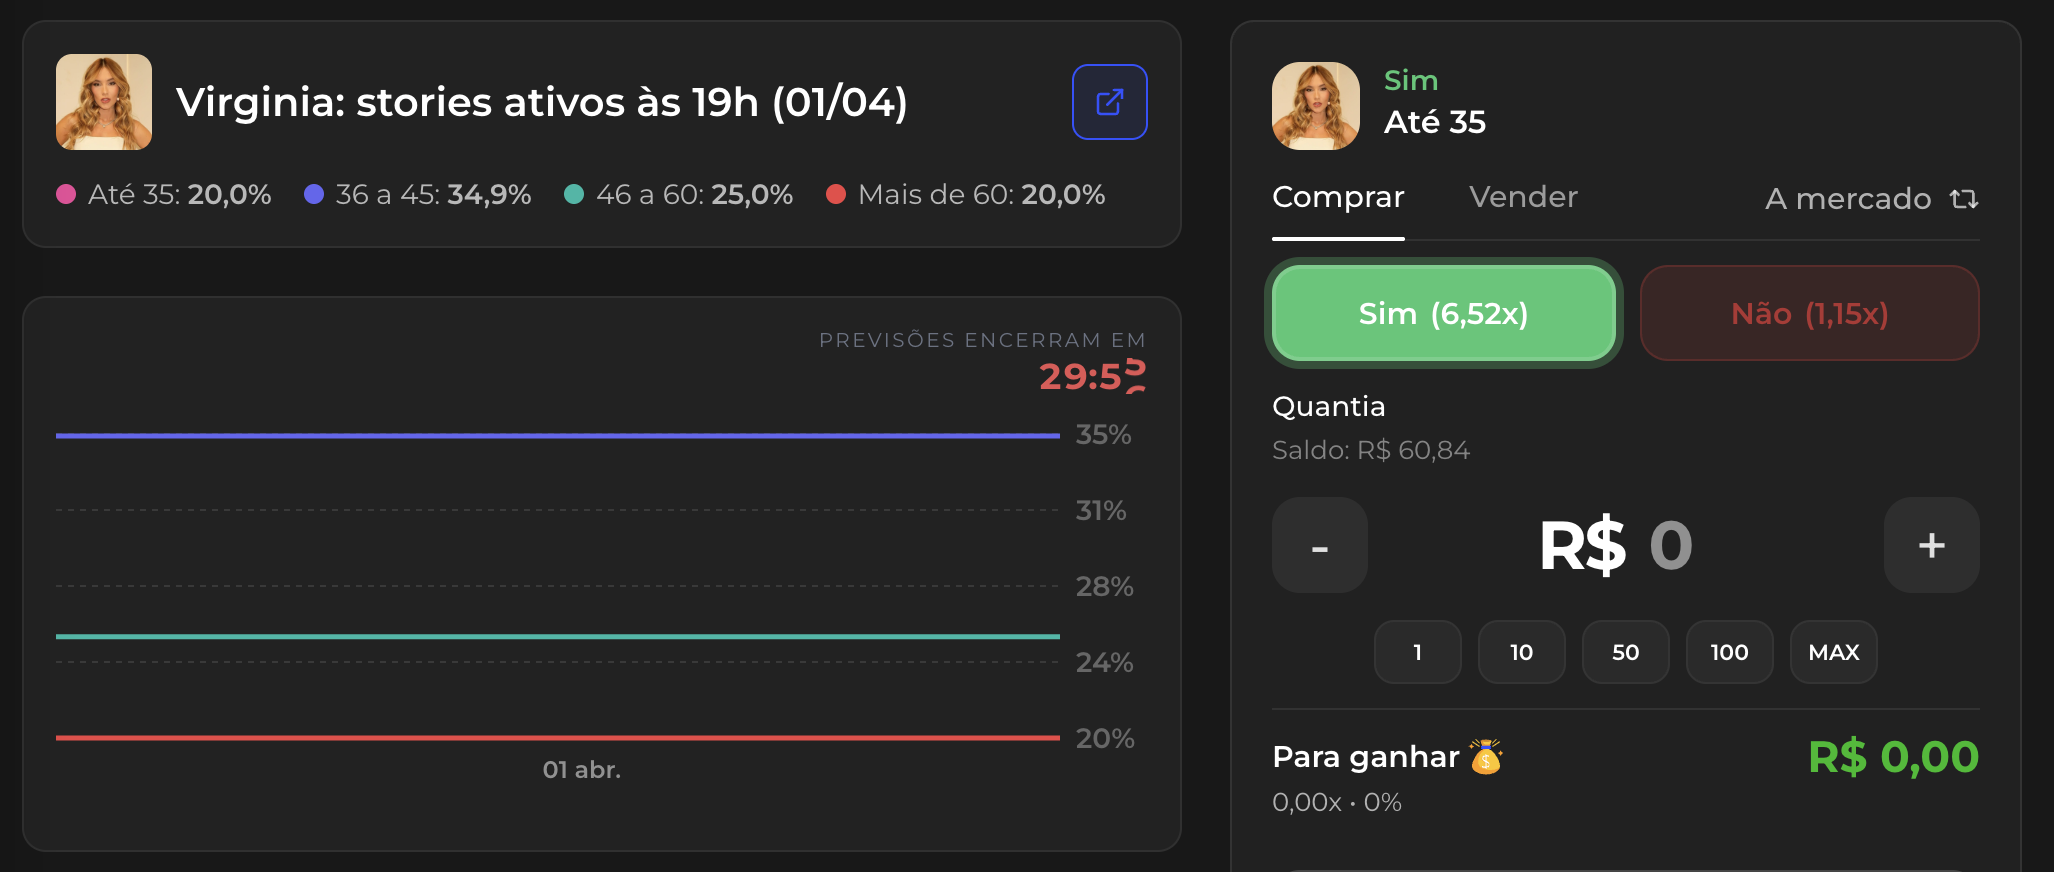The width and height of the screenshot is (2054, 872).
Task: Toggle the red "Mais de 60" legend dot
Action: [837, 194]
